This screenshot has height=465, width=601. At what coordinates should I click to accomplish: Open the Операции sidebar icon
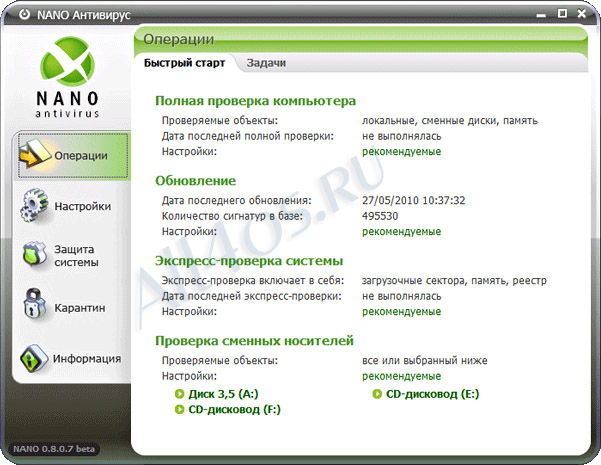click(x=34, y=154)
